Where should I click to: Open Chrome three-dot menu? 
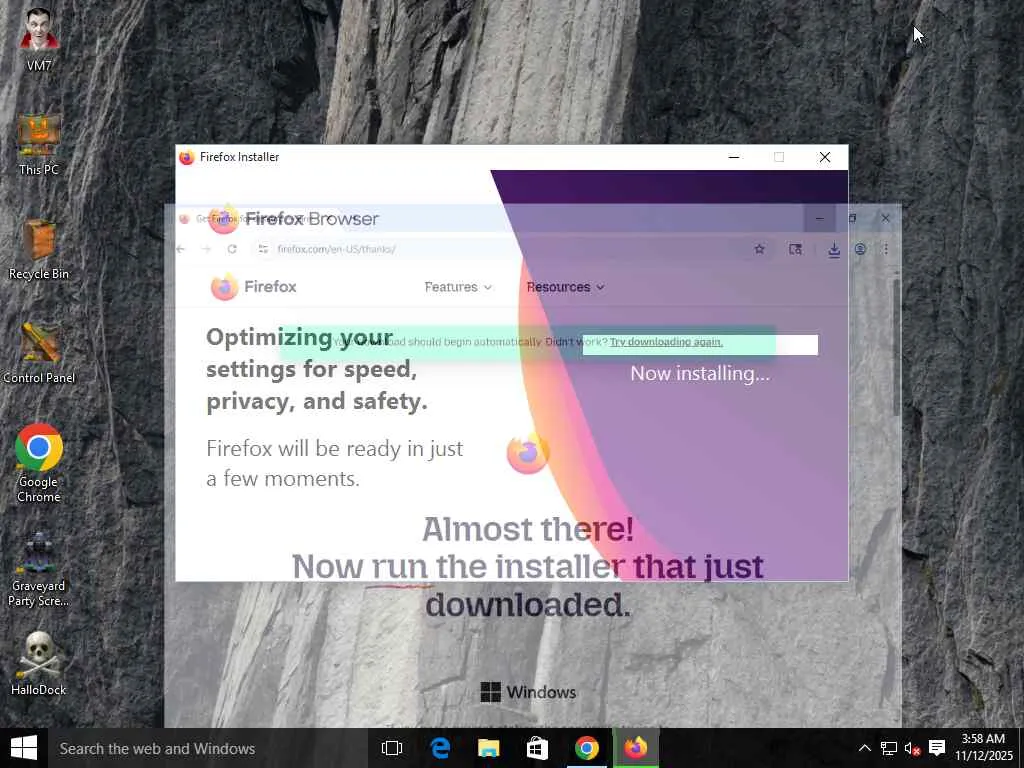coord(886,249)
